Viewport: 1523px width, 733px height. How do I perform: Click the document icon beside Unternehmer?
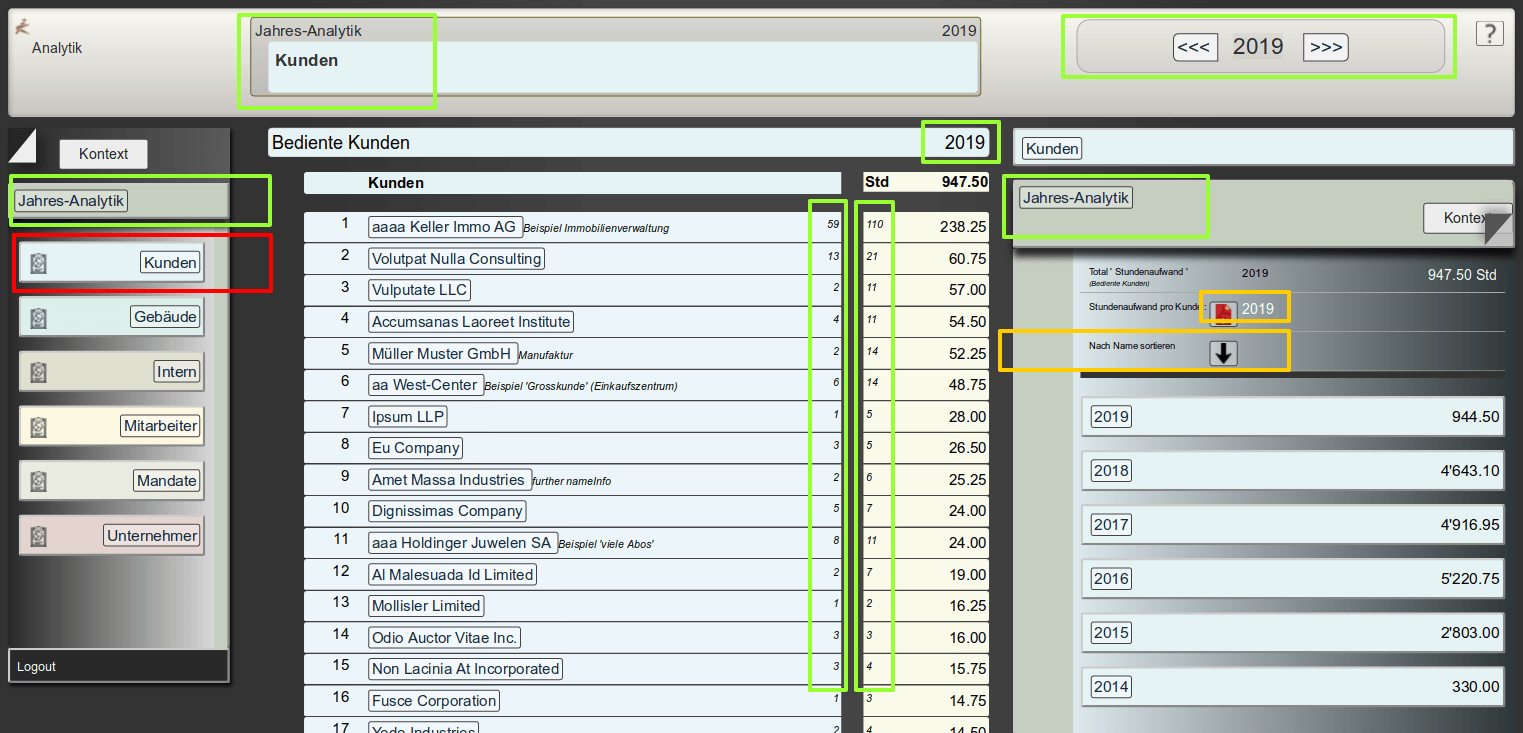[38, 536]
